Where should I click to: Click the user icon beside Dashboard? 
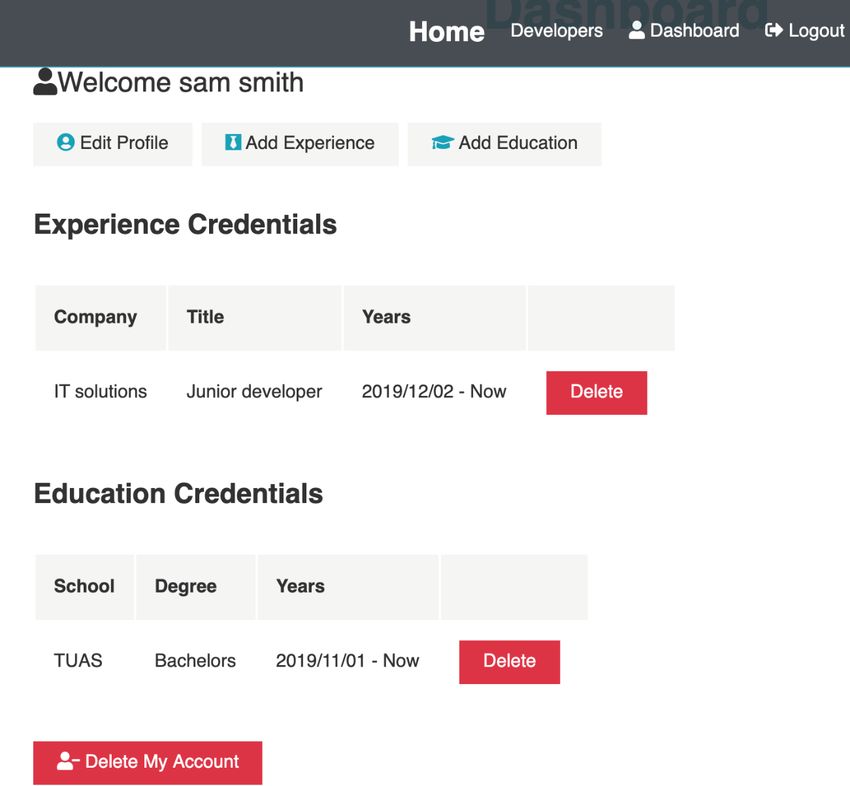[x=636, y=30]
